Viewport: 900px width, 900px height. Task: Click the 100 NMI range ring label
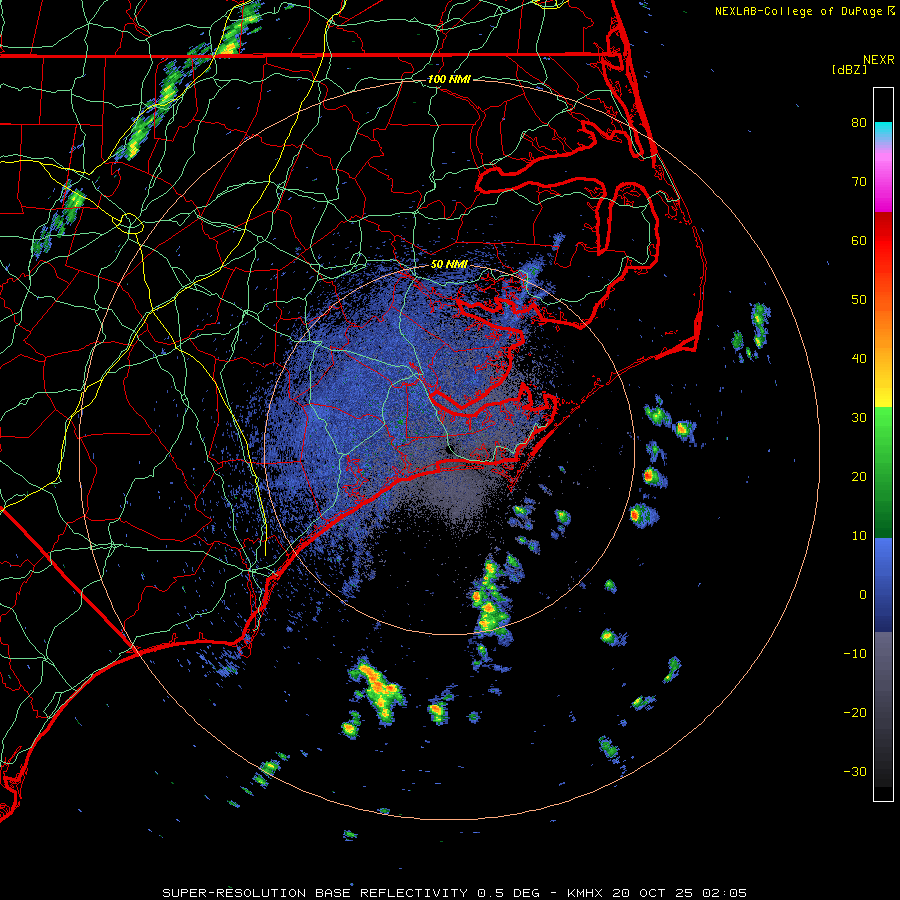[449, 79]
